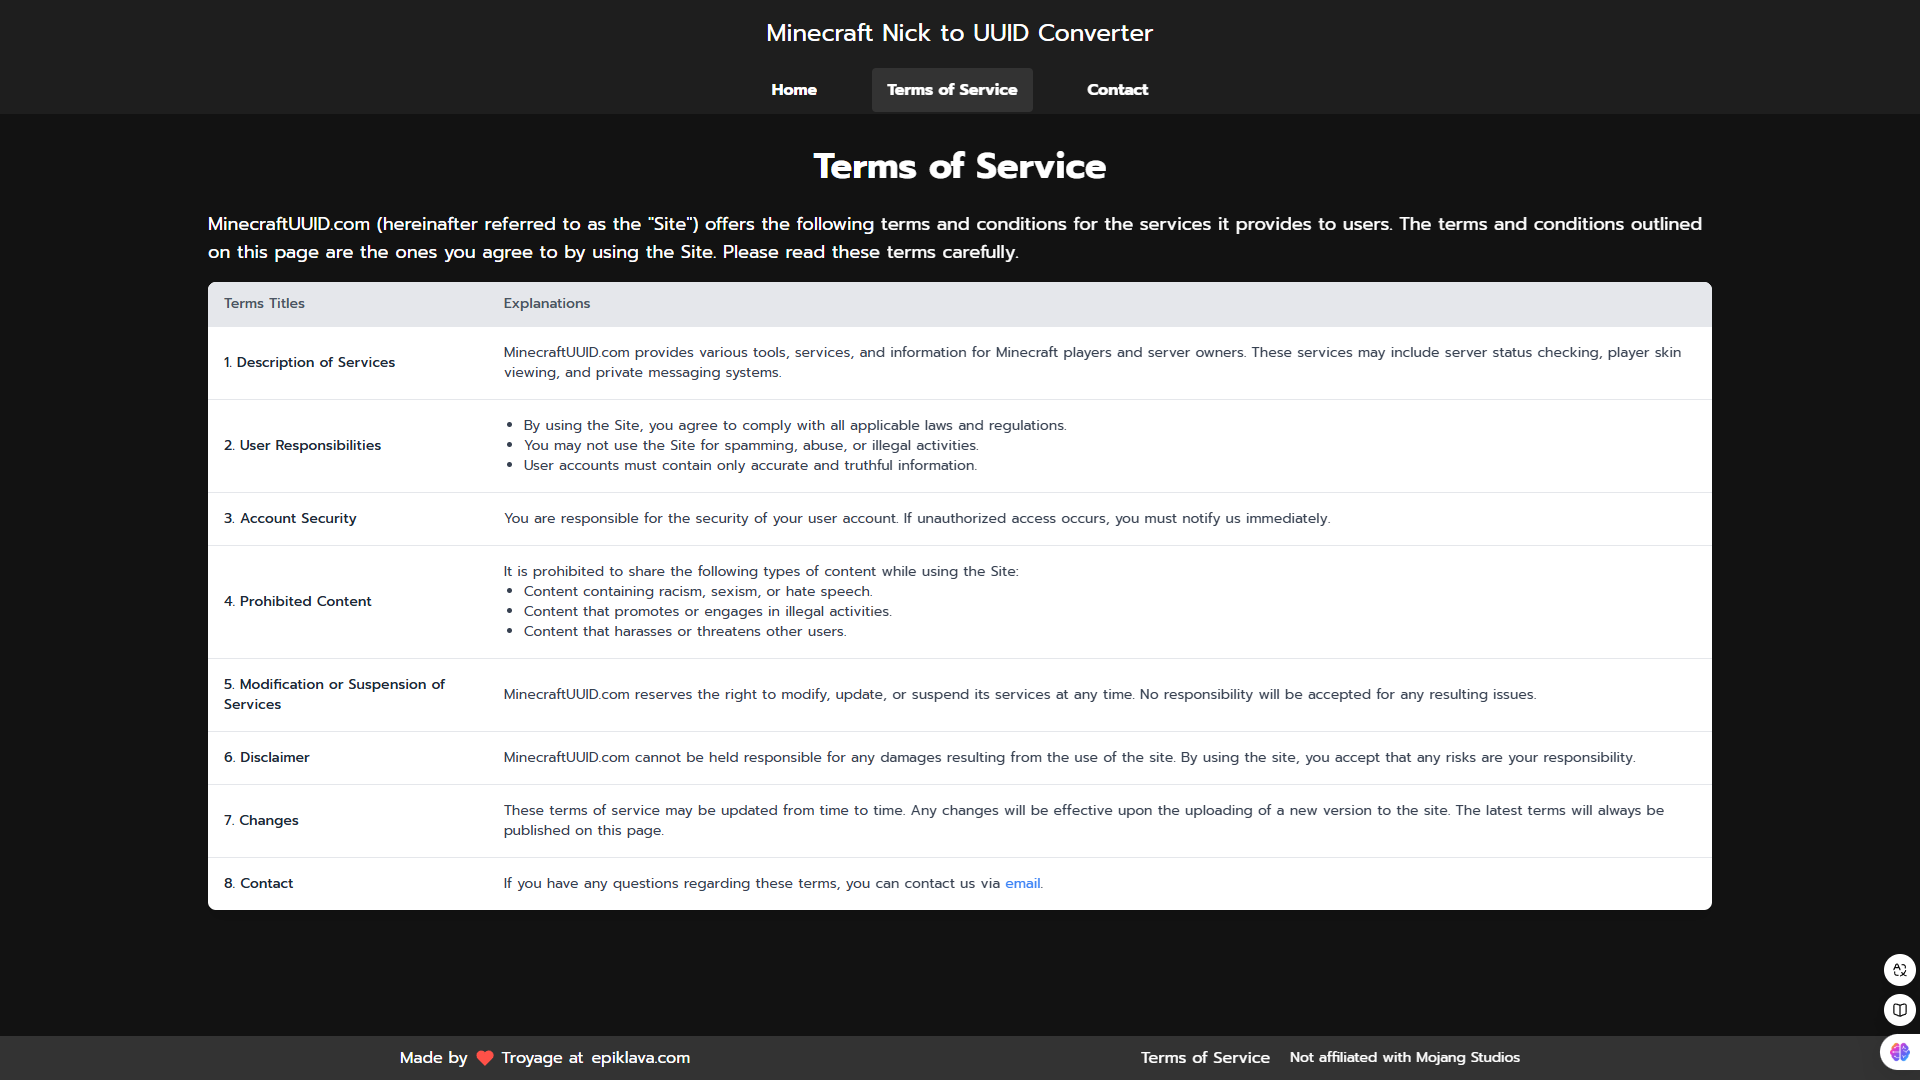
Task: Click the Explanations column header
Action: pyautogui.click(x=546, y=303)
